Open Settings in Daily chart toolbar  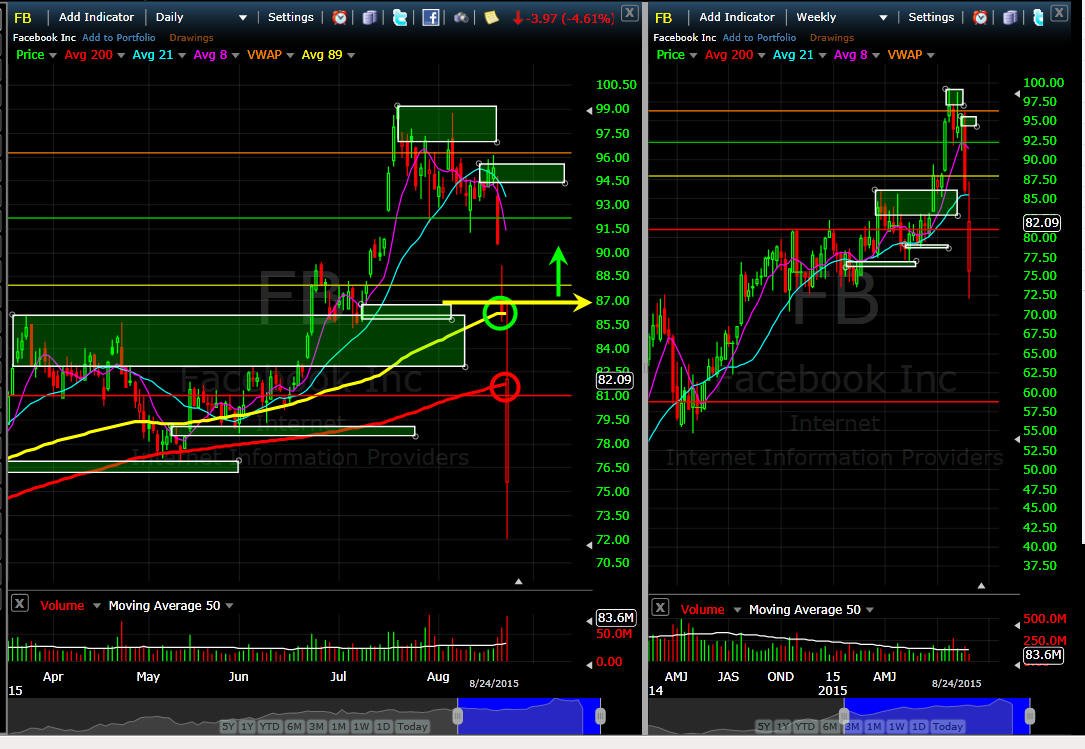point(291,17)
